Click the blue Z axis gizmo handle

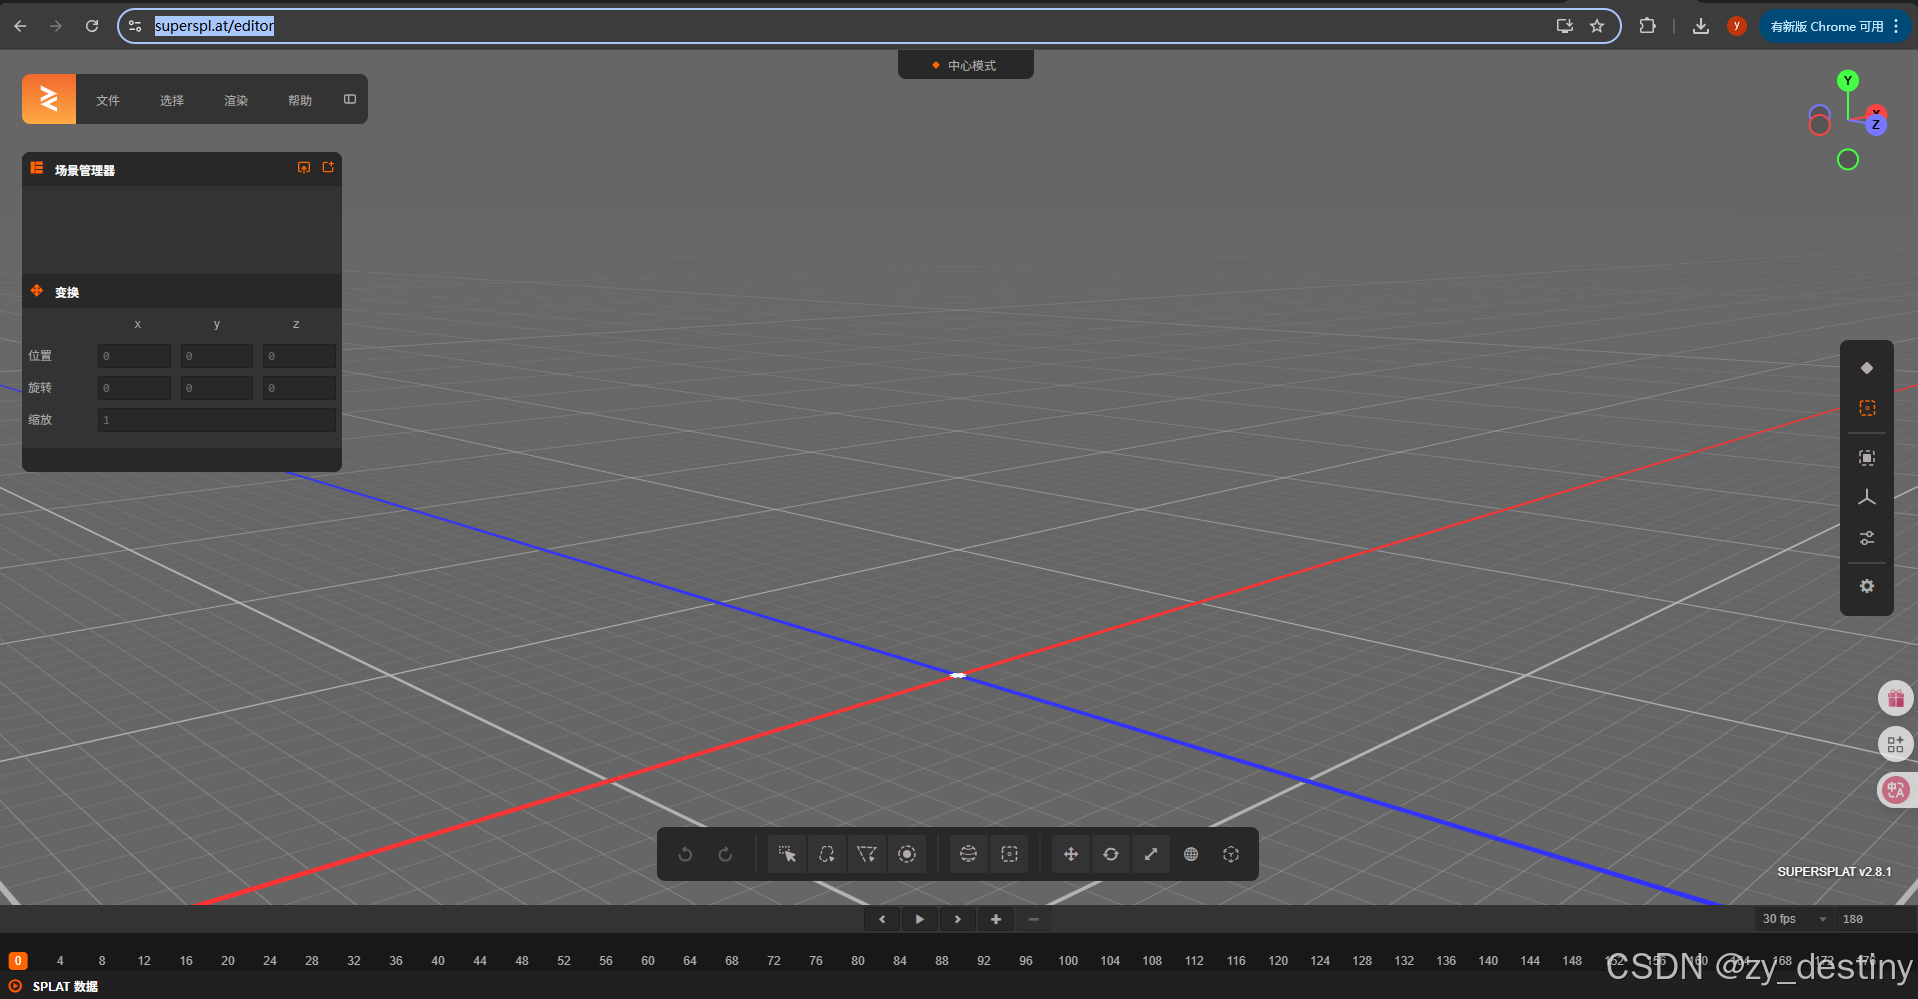(1876, 125)
